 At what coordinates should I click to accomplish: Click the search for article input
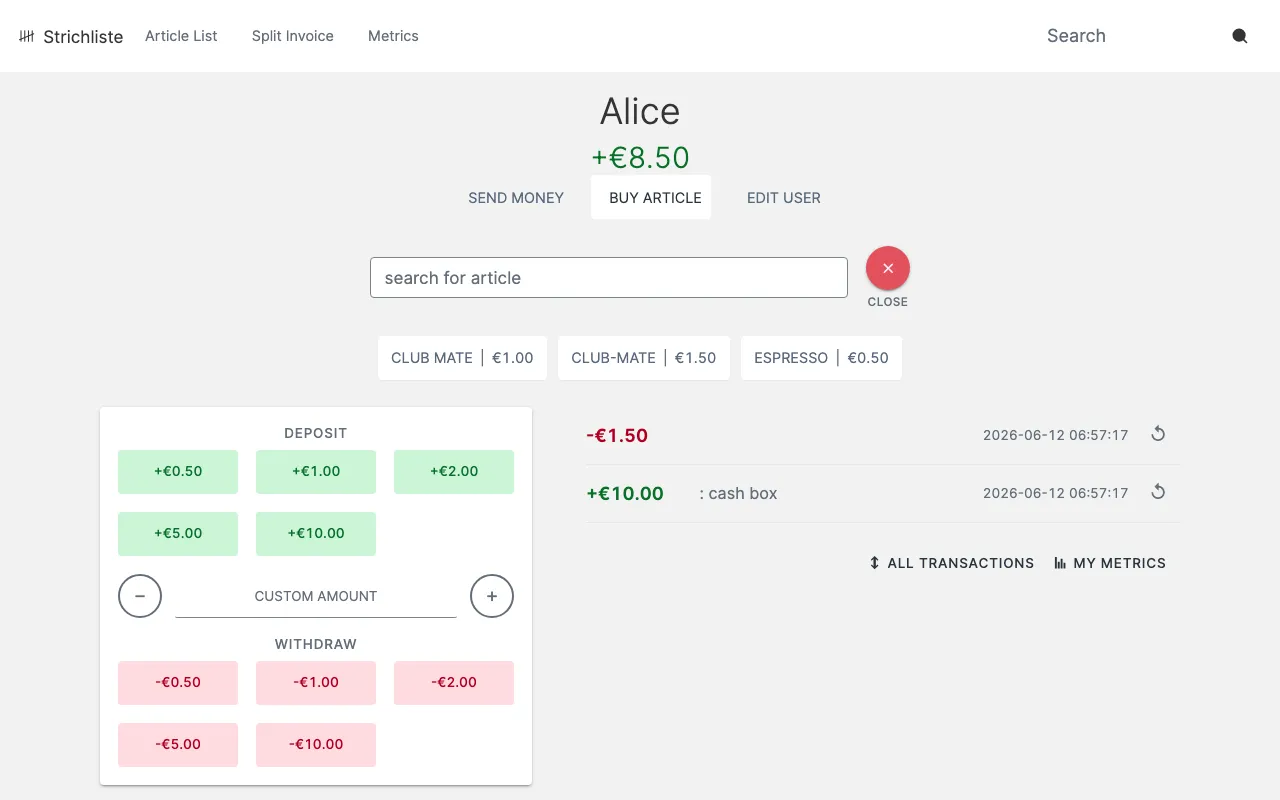pyautogui.click(x=609, y=278)
